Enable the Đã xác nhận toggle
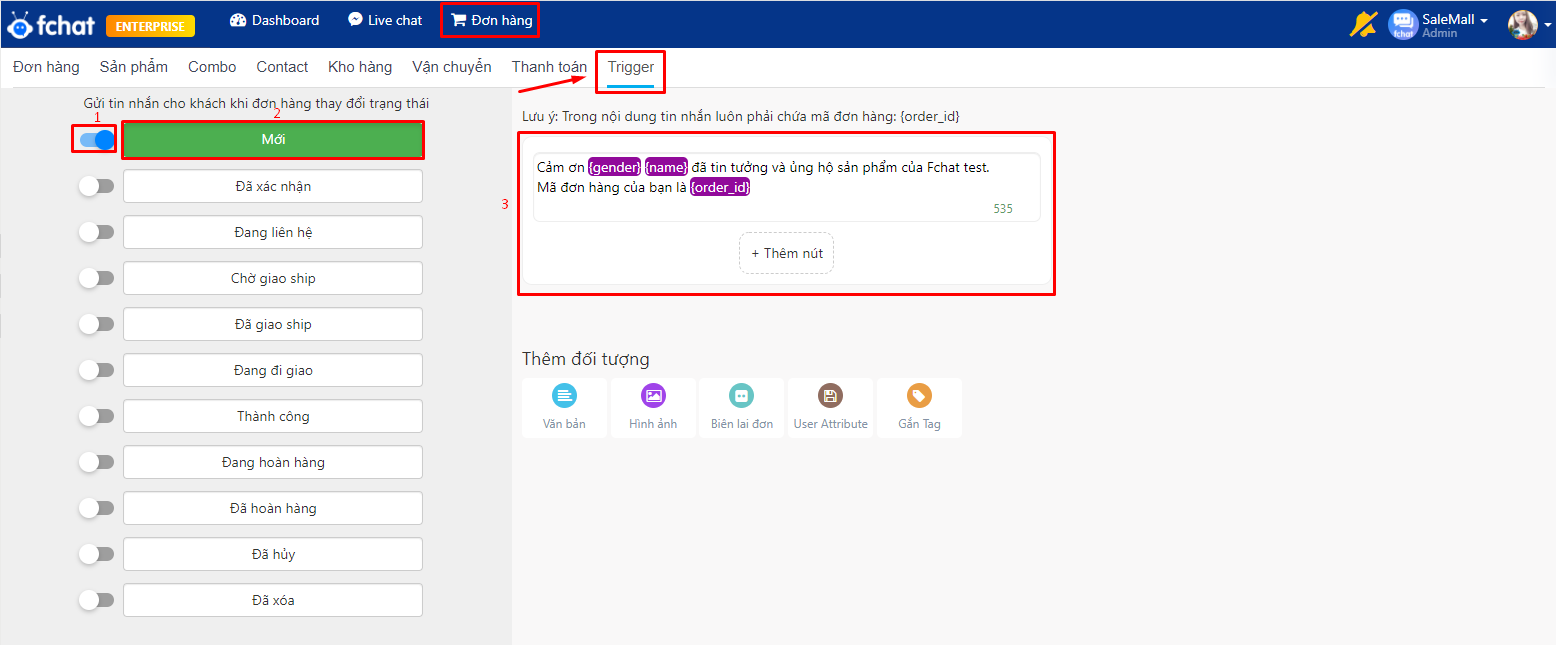The image size is (1556, 645). point(97,186)
